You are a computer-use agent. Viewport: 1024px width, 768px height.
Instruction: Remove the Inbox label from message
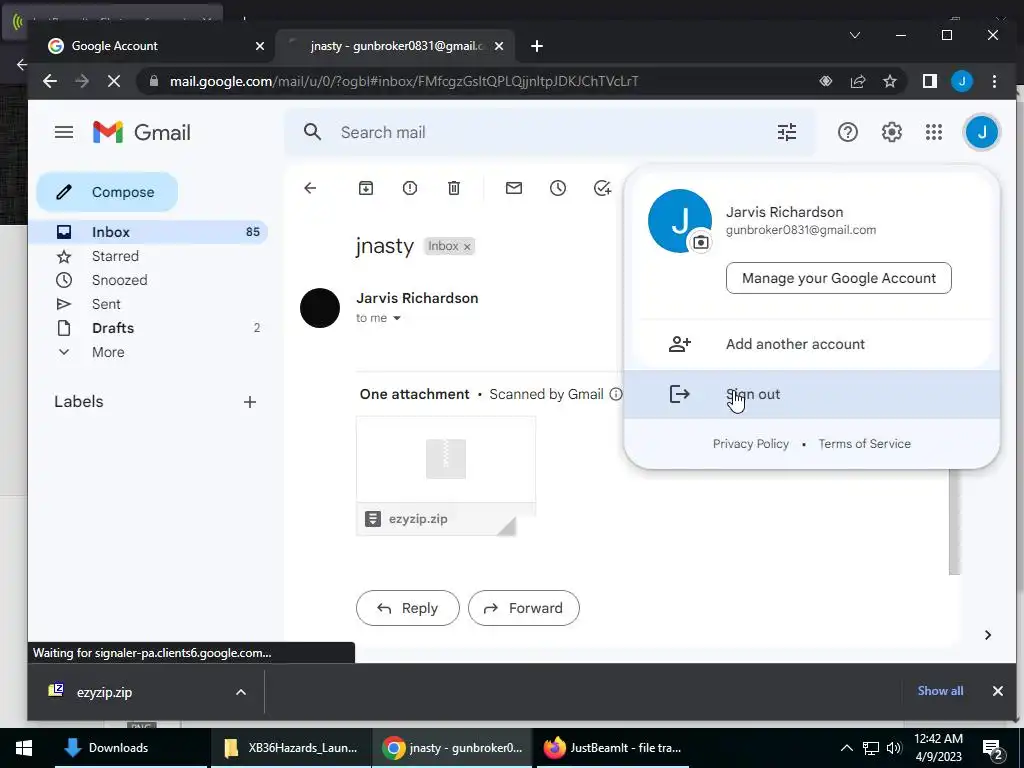click(x=467, y=247)
